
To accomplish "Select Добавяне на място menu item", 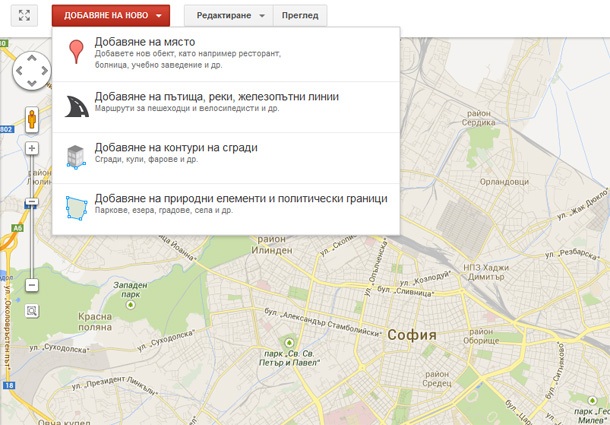I will (x=226, y=54).
